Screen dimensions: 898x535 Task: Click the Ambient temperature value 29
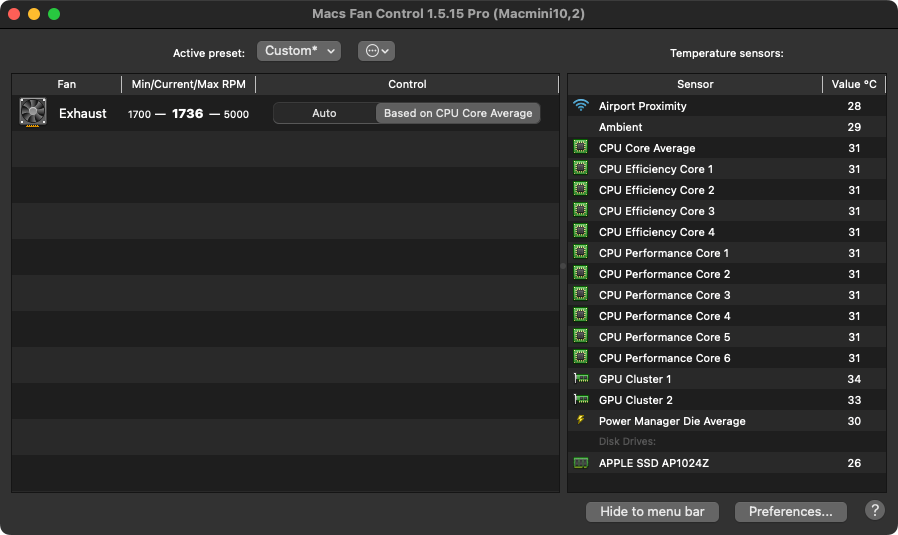click(x=854, y=127)
